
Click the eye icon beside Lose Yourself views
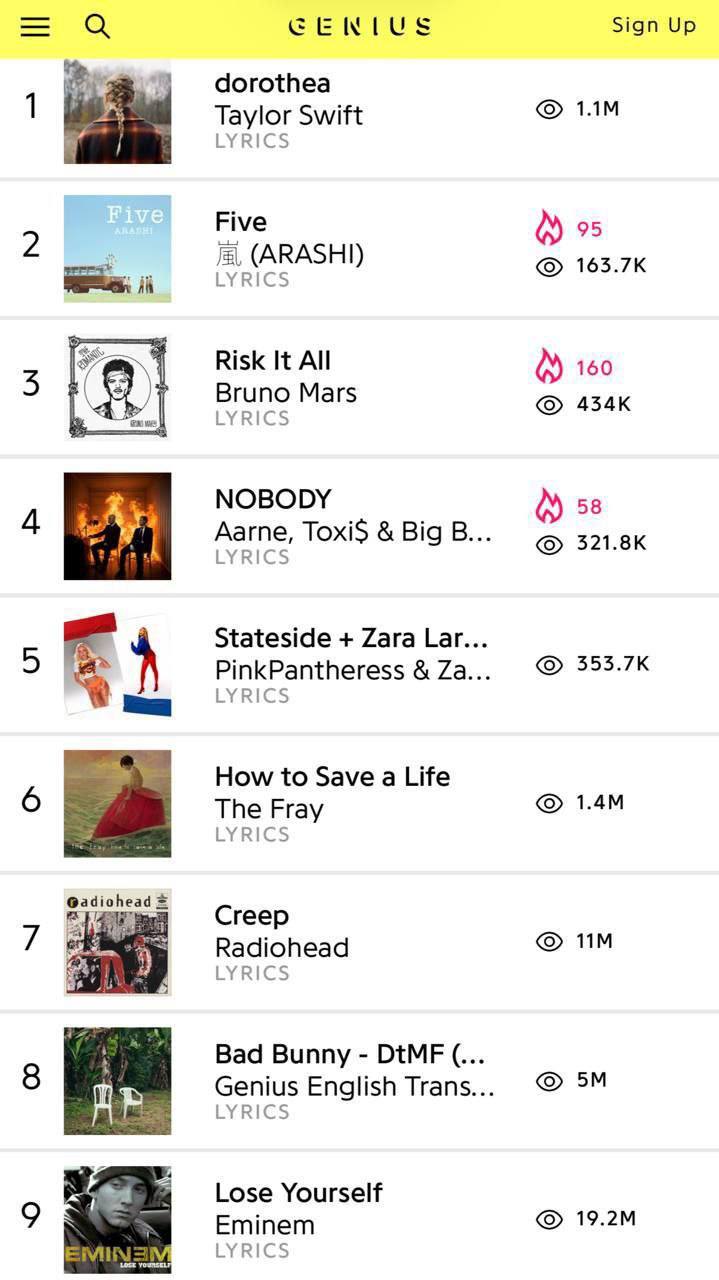point(549,1219)
